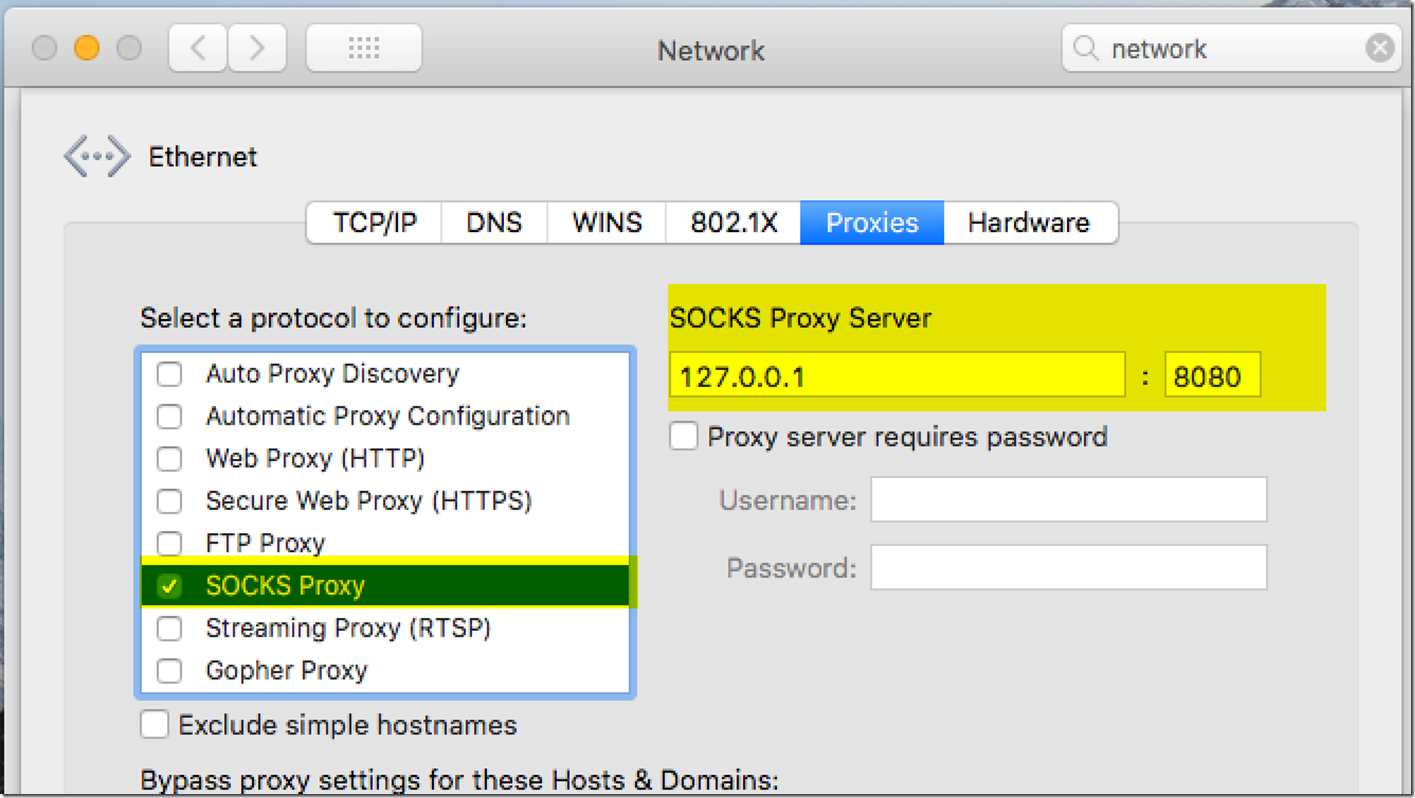Screen dimensions: 1415x798
Task: Clear the search field with the X icon
Action: tap(1379, 48)
